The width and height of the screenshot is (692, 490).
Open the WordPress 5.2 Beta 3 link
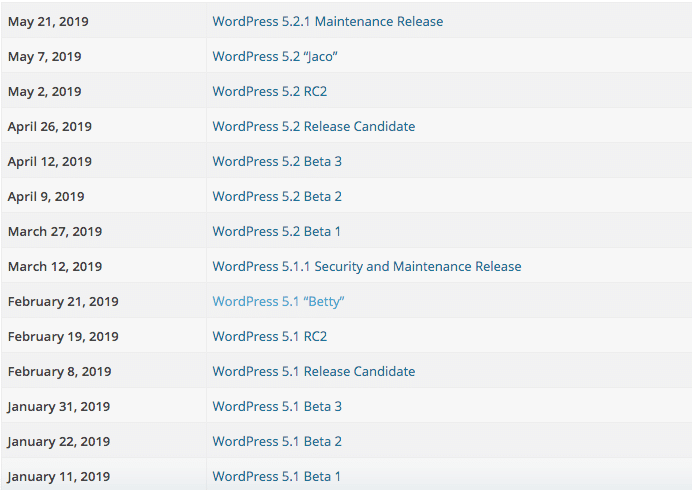[276, 161]
